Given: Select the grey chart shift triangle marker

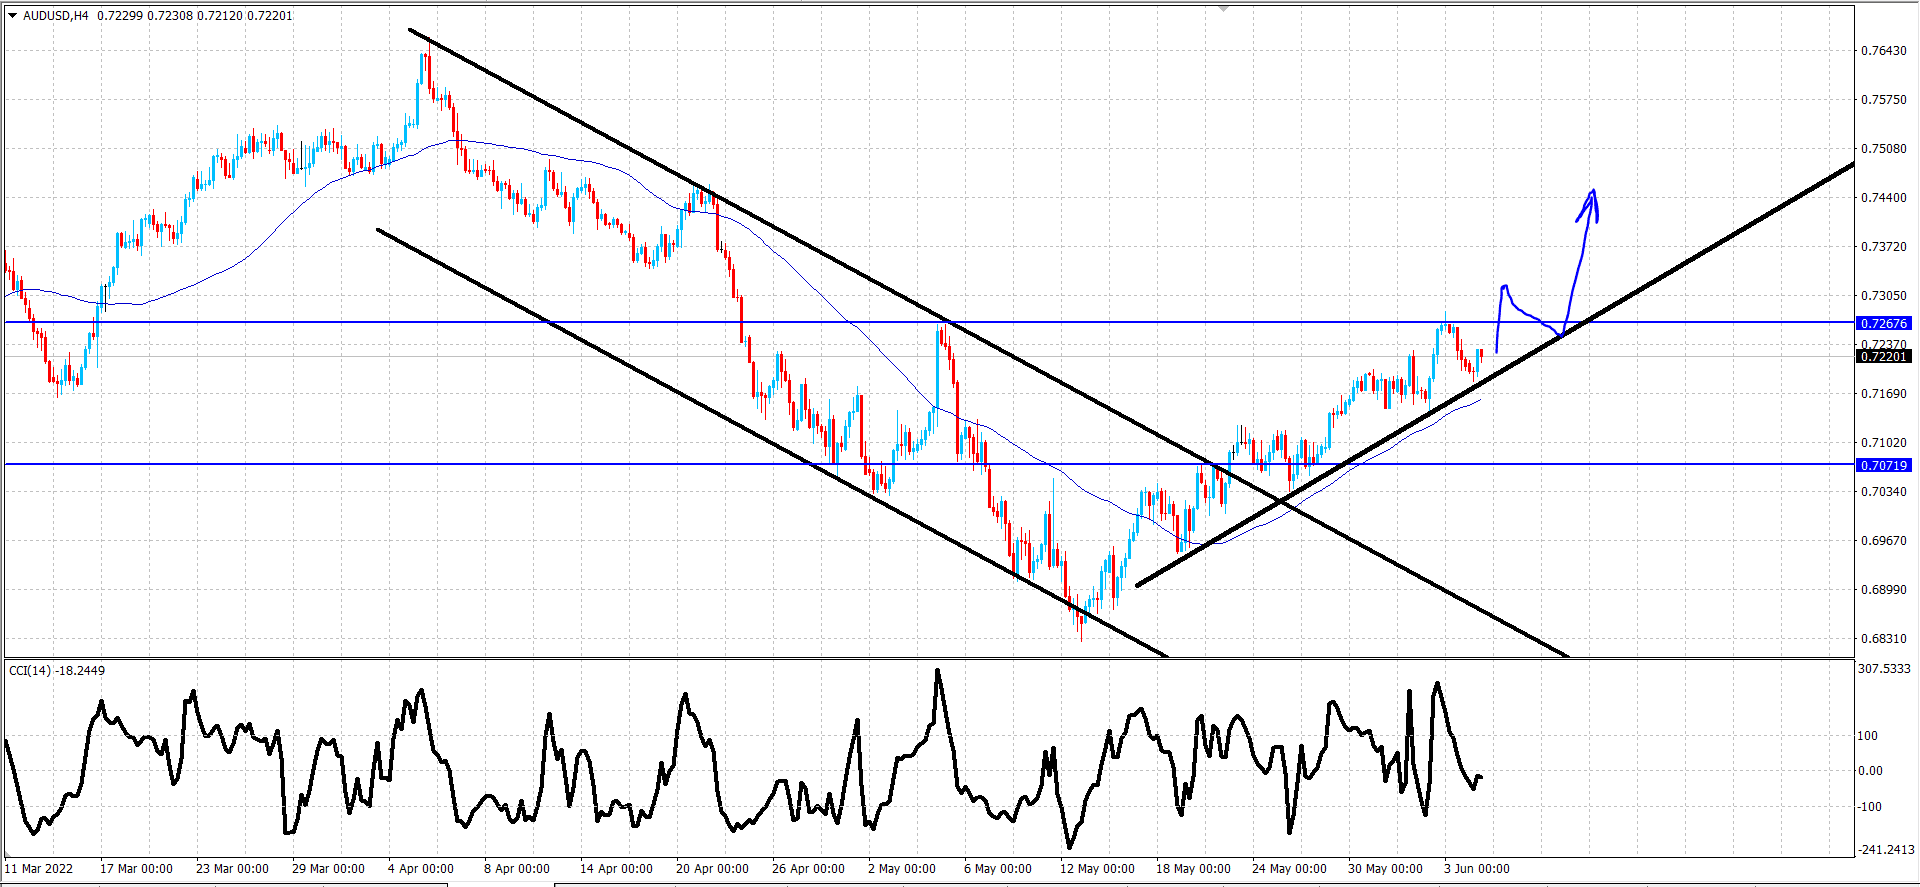Looking at the screenshot, I should 1224,8.
